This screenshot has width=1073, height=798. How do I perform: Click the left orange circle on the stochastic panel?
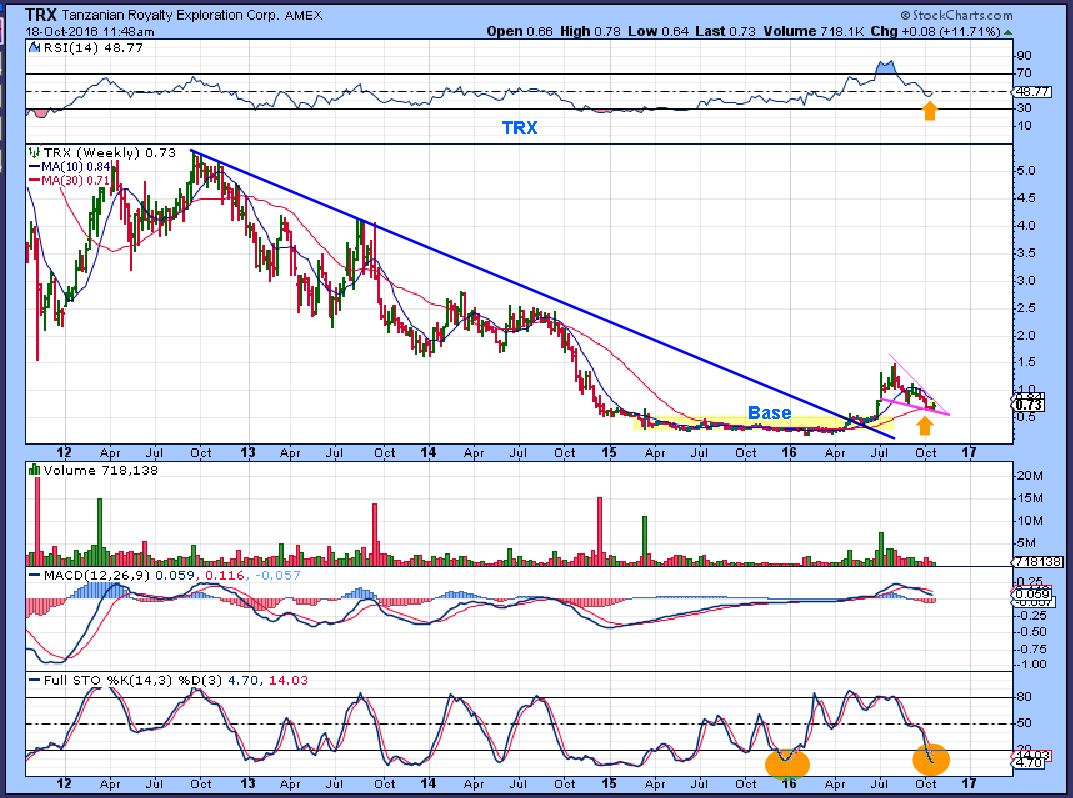point(787,762)
